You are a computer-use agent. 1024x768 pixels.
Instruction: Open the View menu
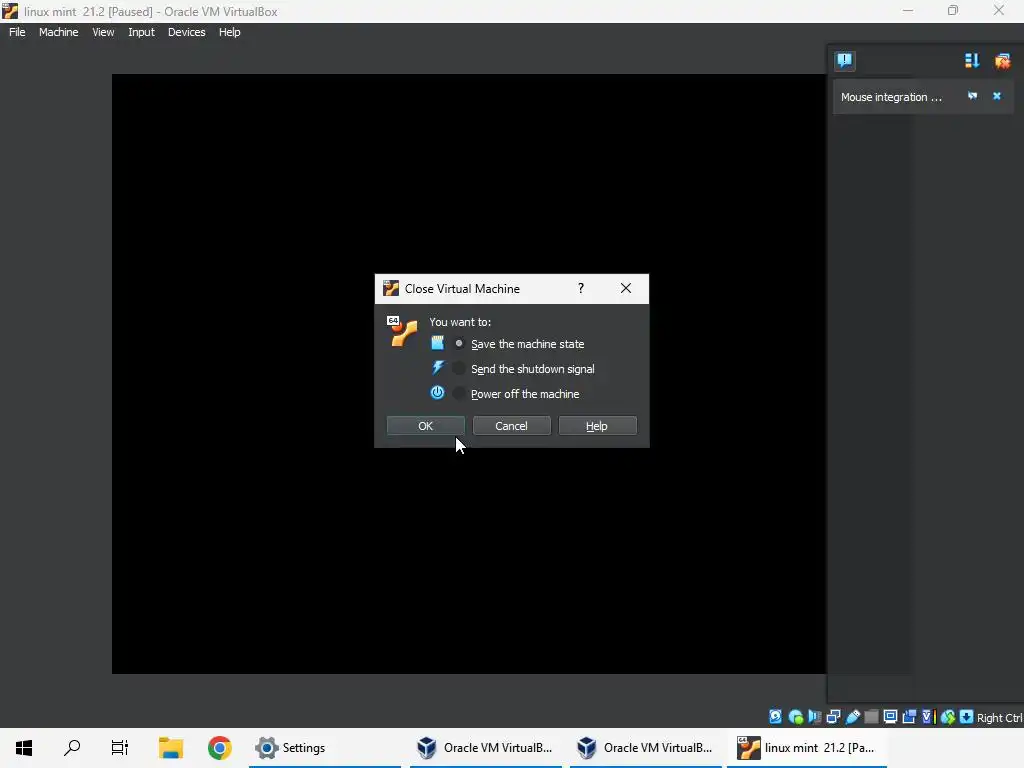point(103,32)
